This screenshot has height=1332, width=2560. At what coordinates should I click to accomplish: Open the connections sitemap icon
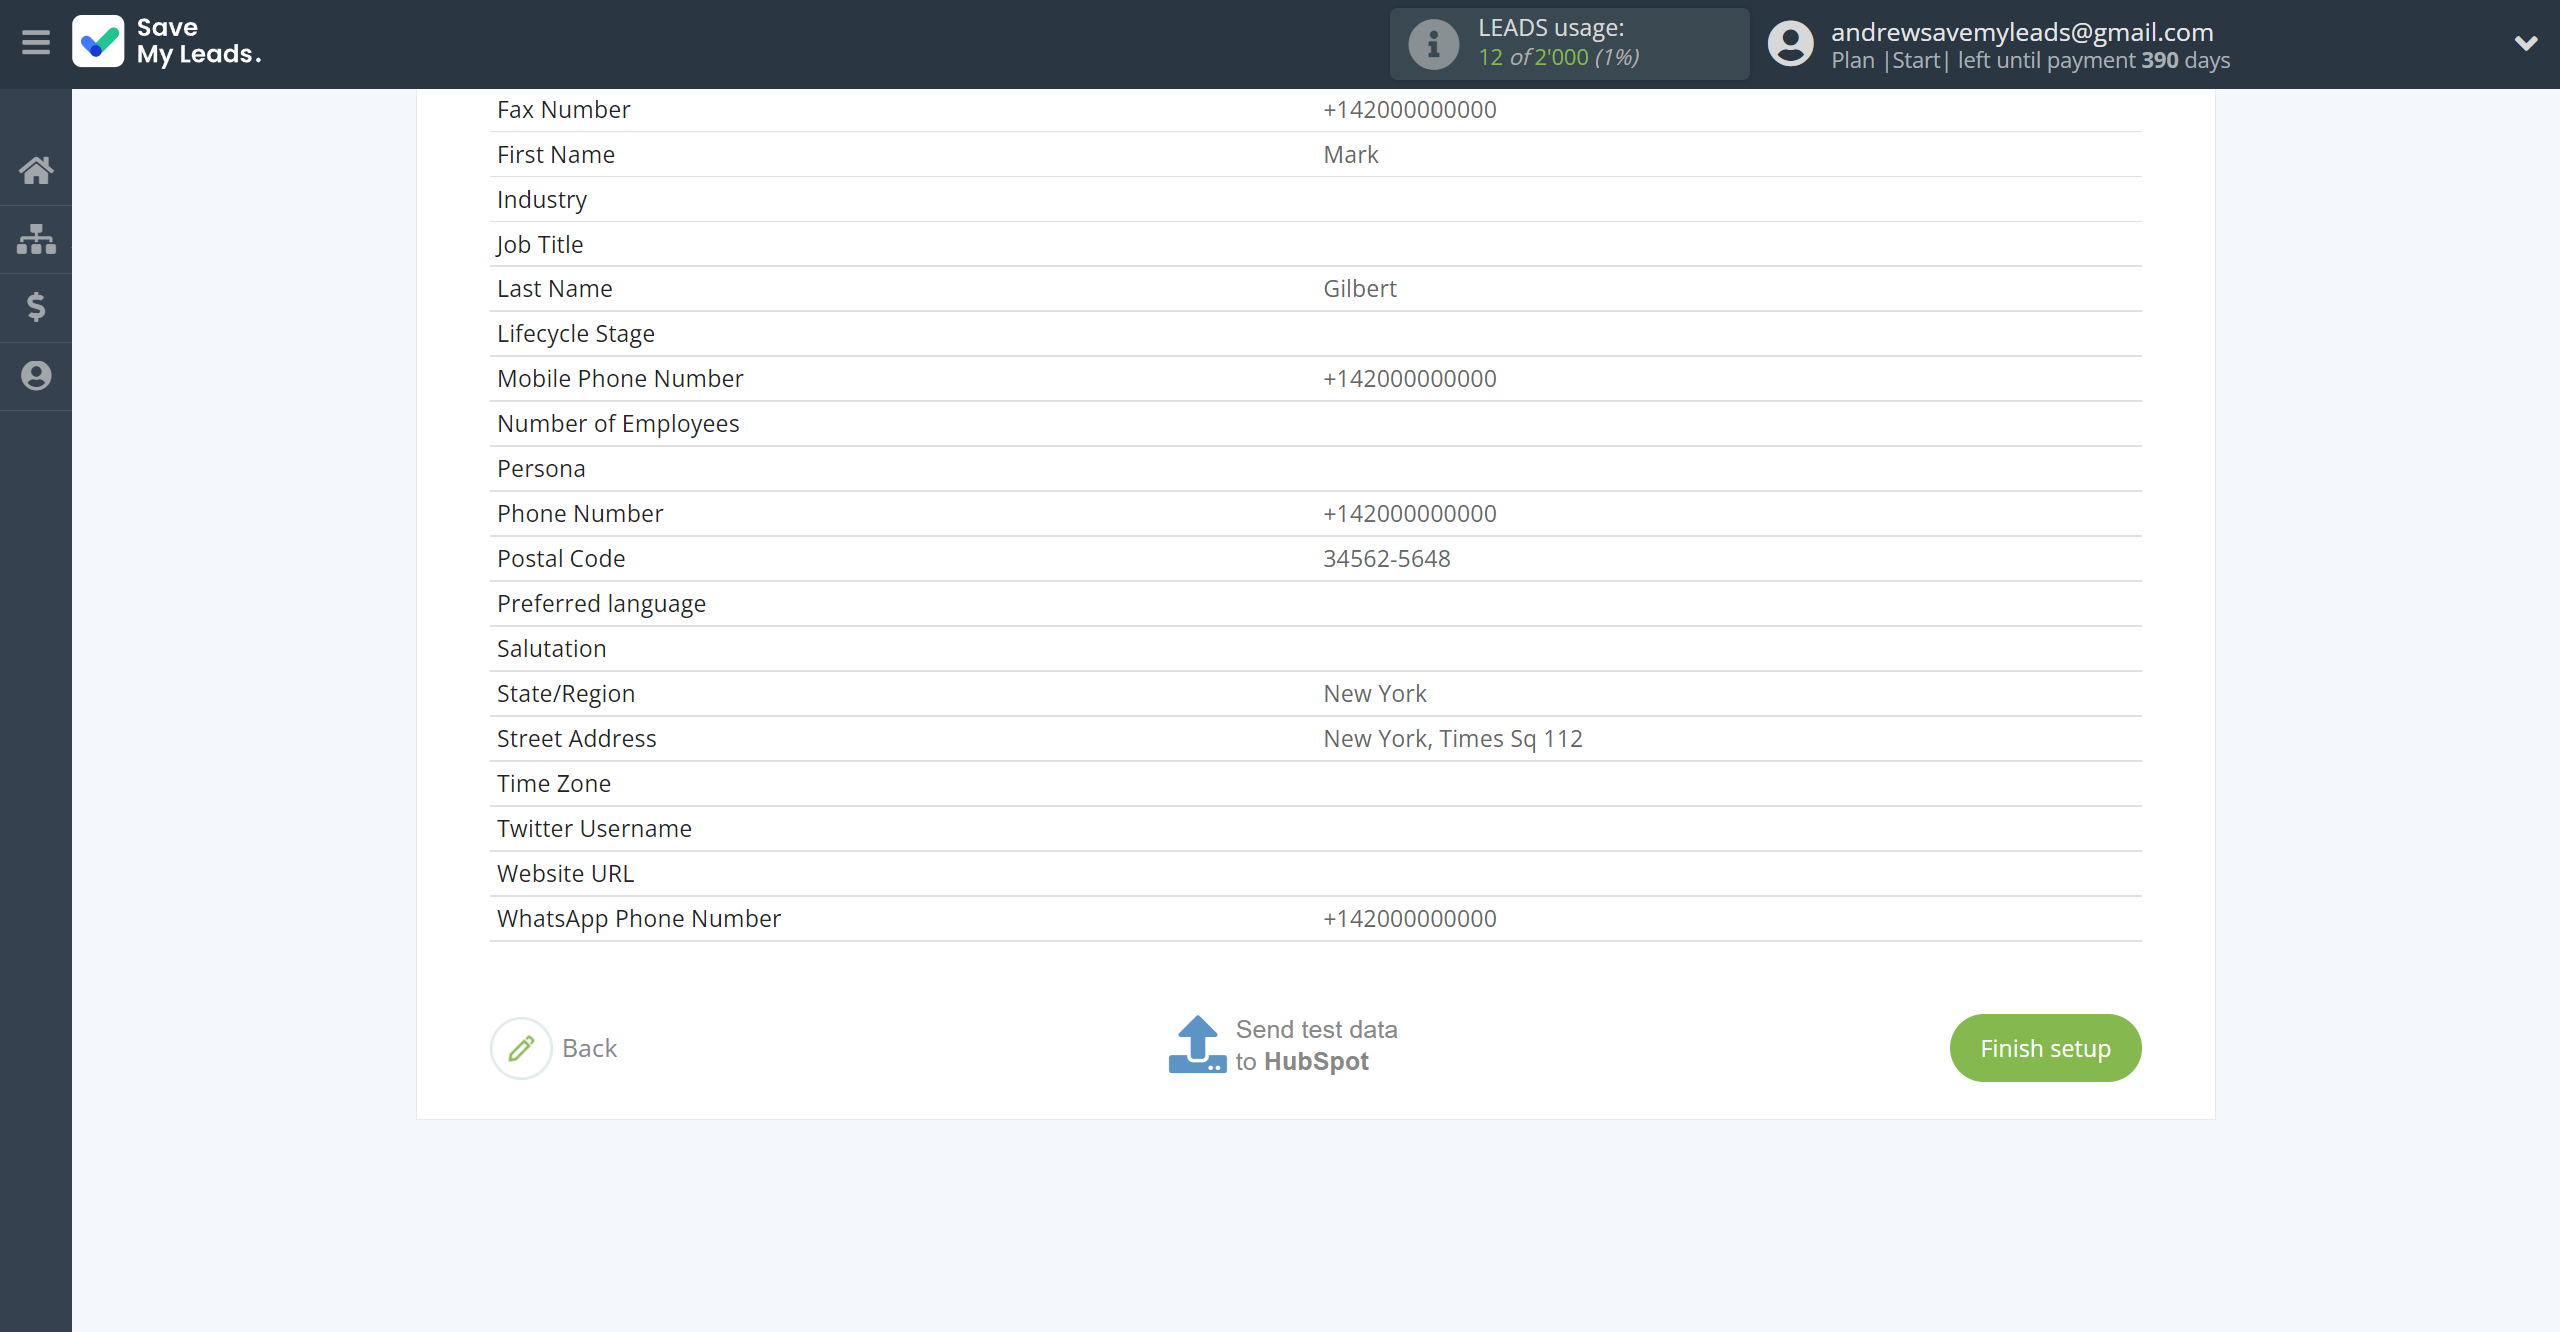(36, 239)
